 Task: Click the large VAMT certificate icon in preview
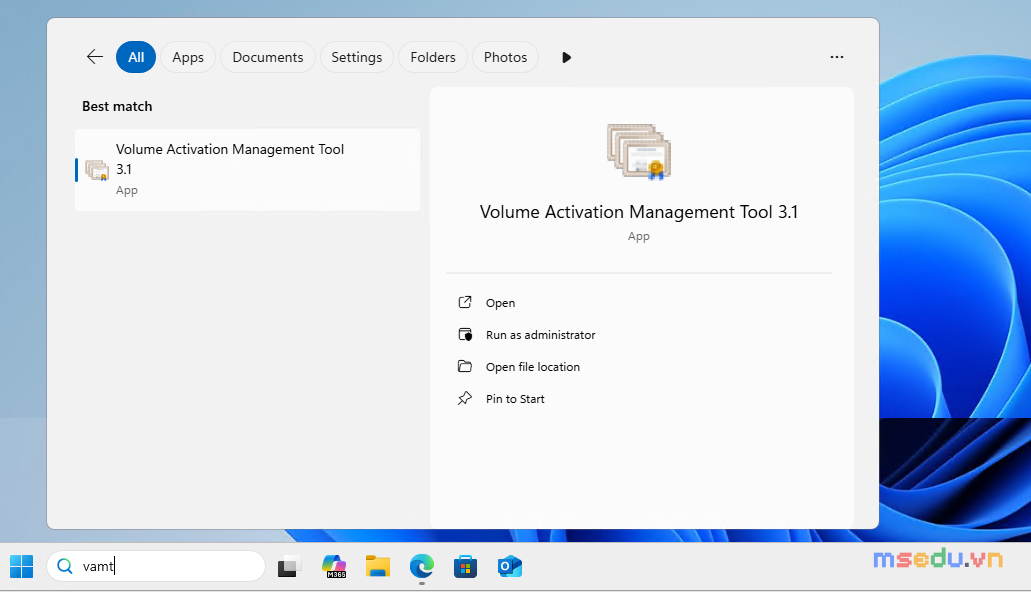pyautogui.click(x=638, y=152)
